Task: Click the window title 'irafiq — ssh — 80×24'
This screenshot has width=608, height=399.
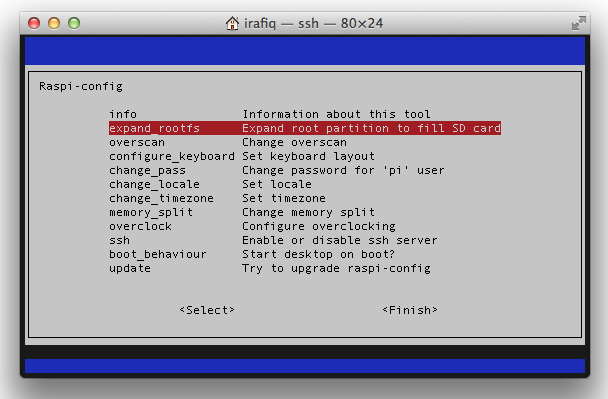Action: [313, 23]
